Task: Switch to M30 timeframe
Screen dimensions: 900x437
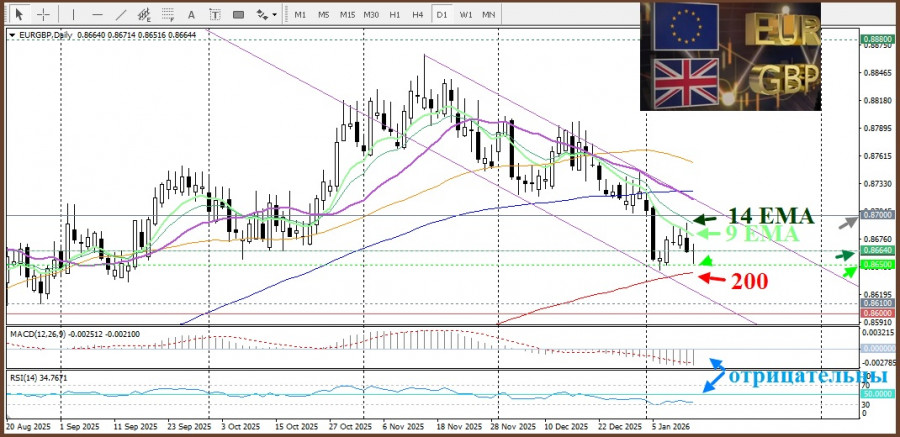Action: click(371, 15)
